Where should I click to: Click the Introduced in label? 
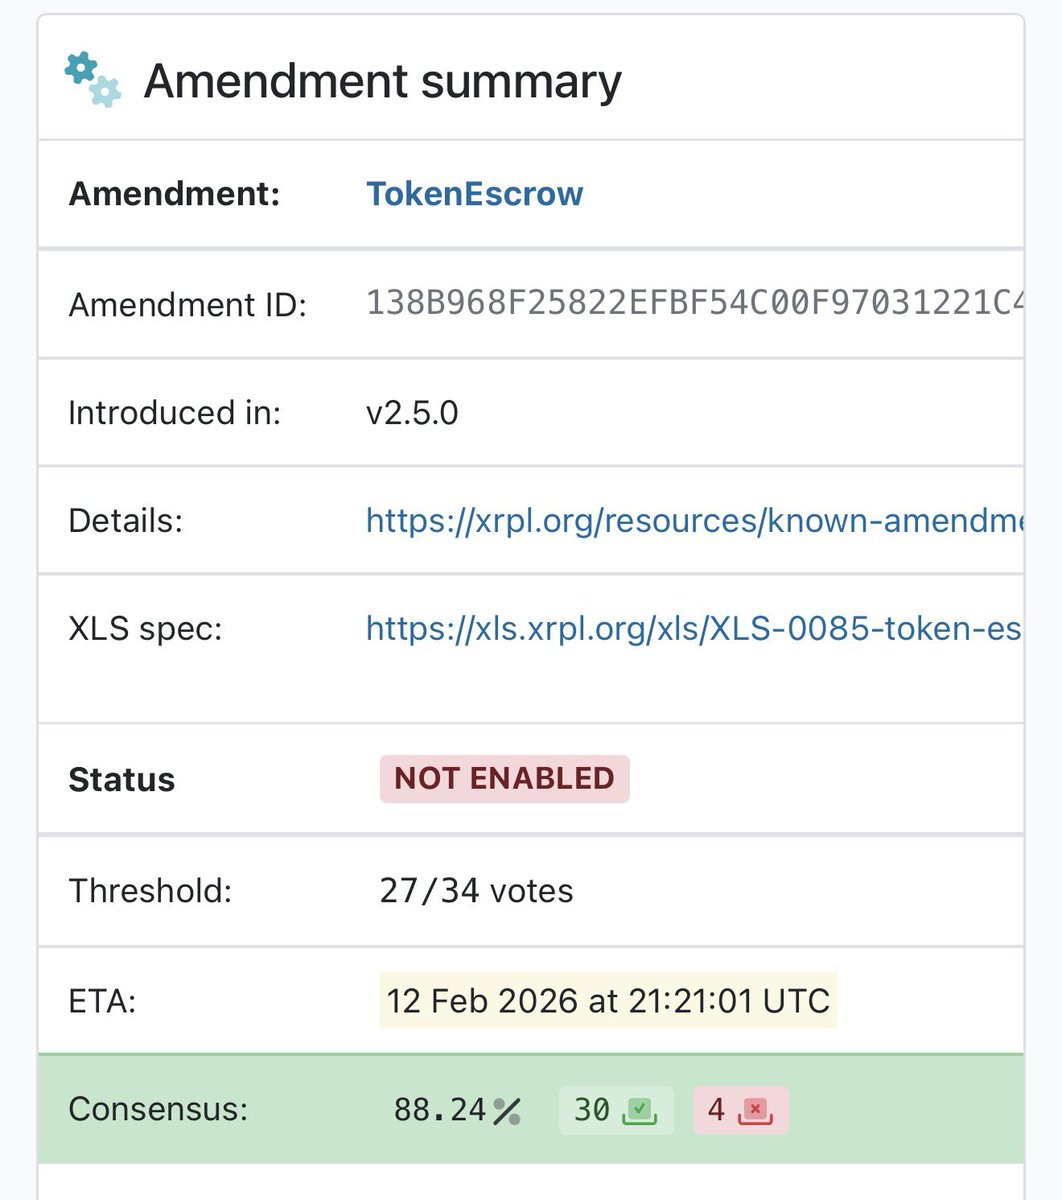point(174,413)
